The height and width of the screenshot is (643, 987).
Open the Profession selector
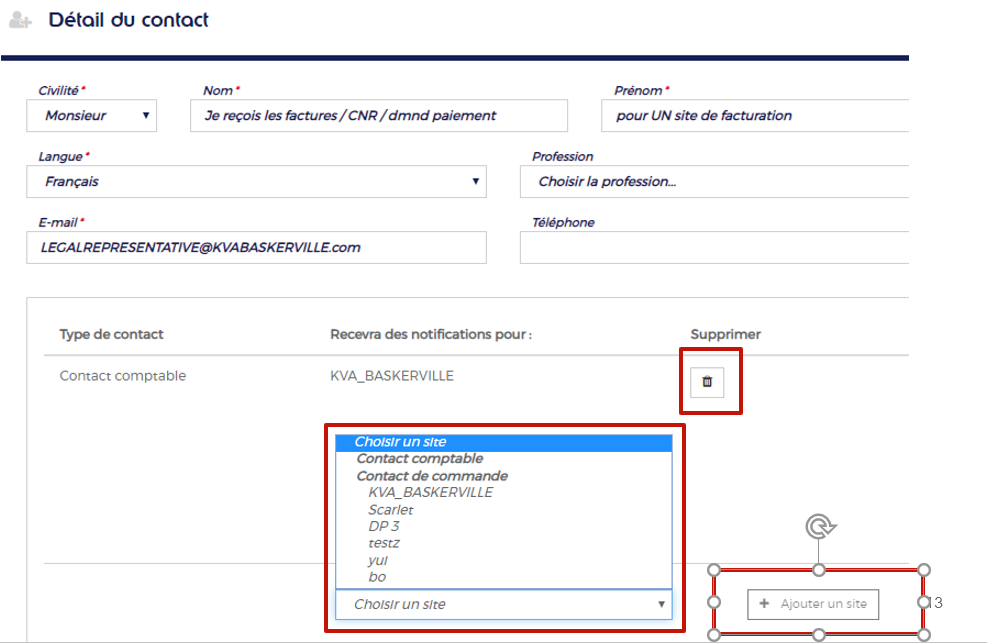pyautogui.click(x=714, y=181)
